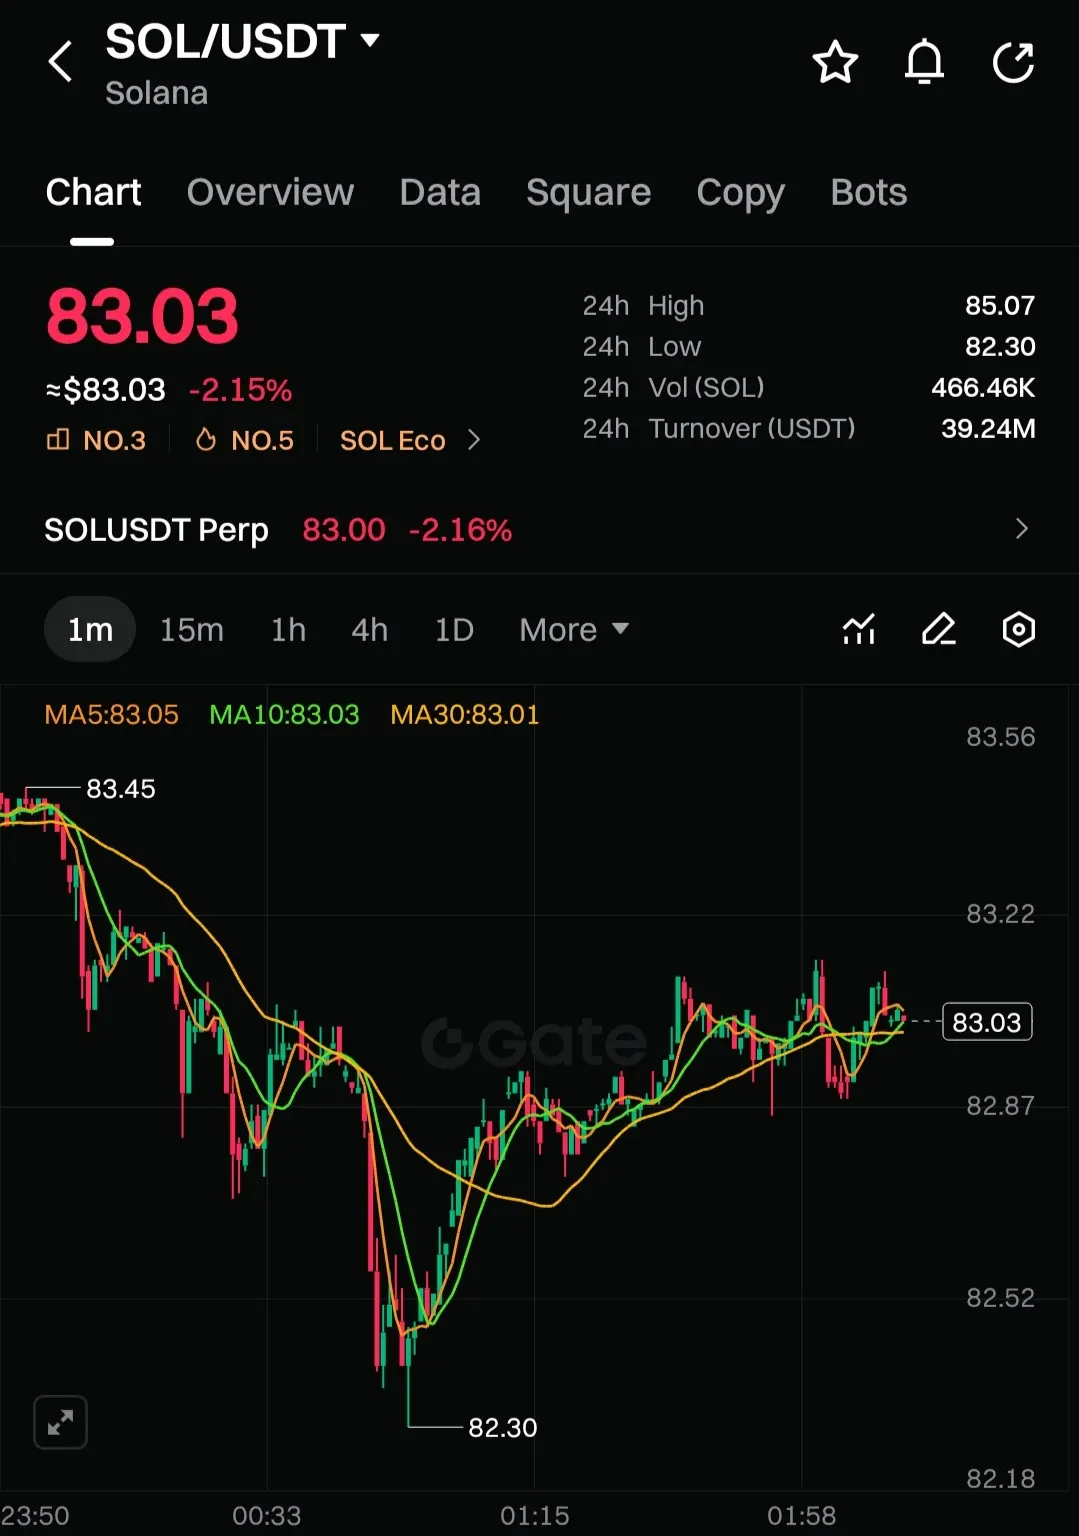Tap the 83.22 price axis label
This screenshot has width=1079, height=1536.
1000,913
